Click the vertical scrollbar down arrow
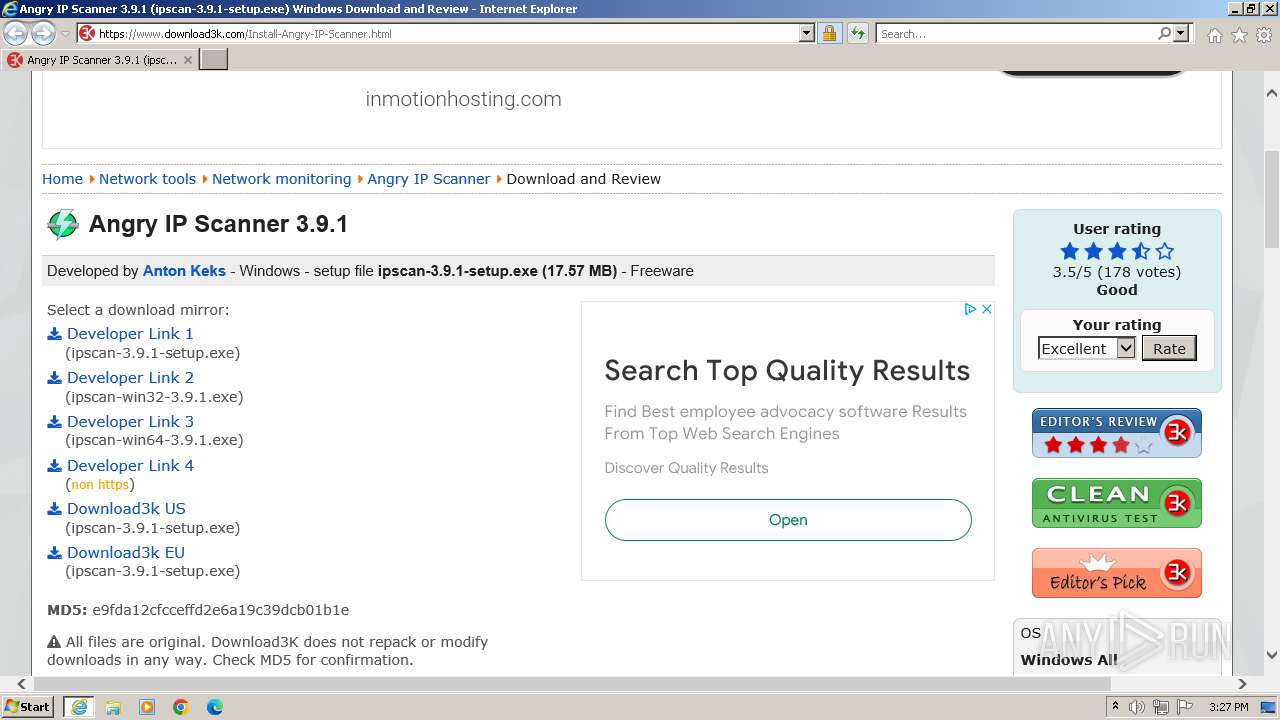The height and width of the screenshot is (720, 1280). tap(1272, 655)
